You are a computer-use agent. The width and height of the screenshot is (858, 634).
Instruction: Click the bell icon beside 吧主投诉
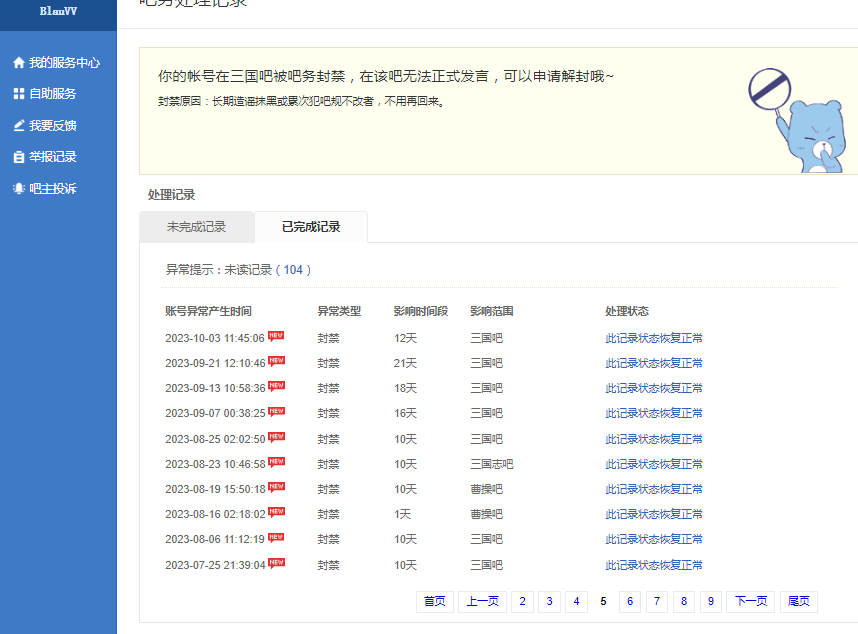(18, 189)
